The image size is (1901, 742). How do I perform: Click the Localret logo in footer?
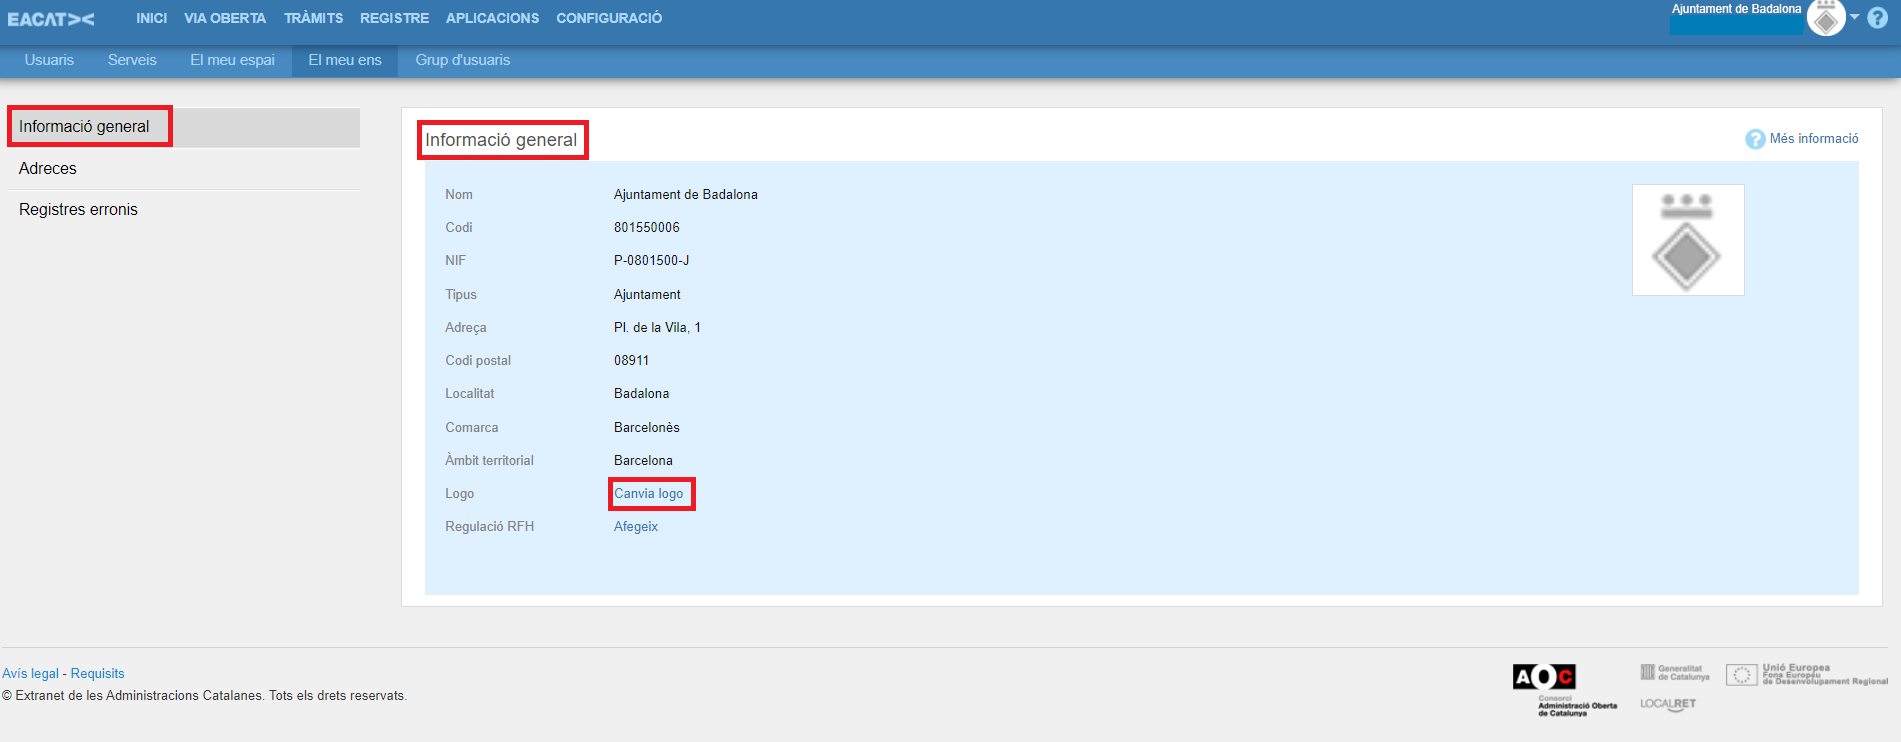[x=1668, y=704]
